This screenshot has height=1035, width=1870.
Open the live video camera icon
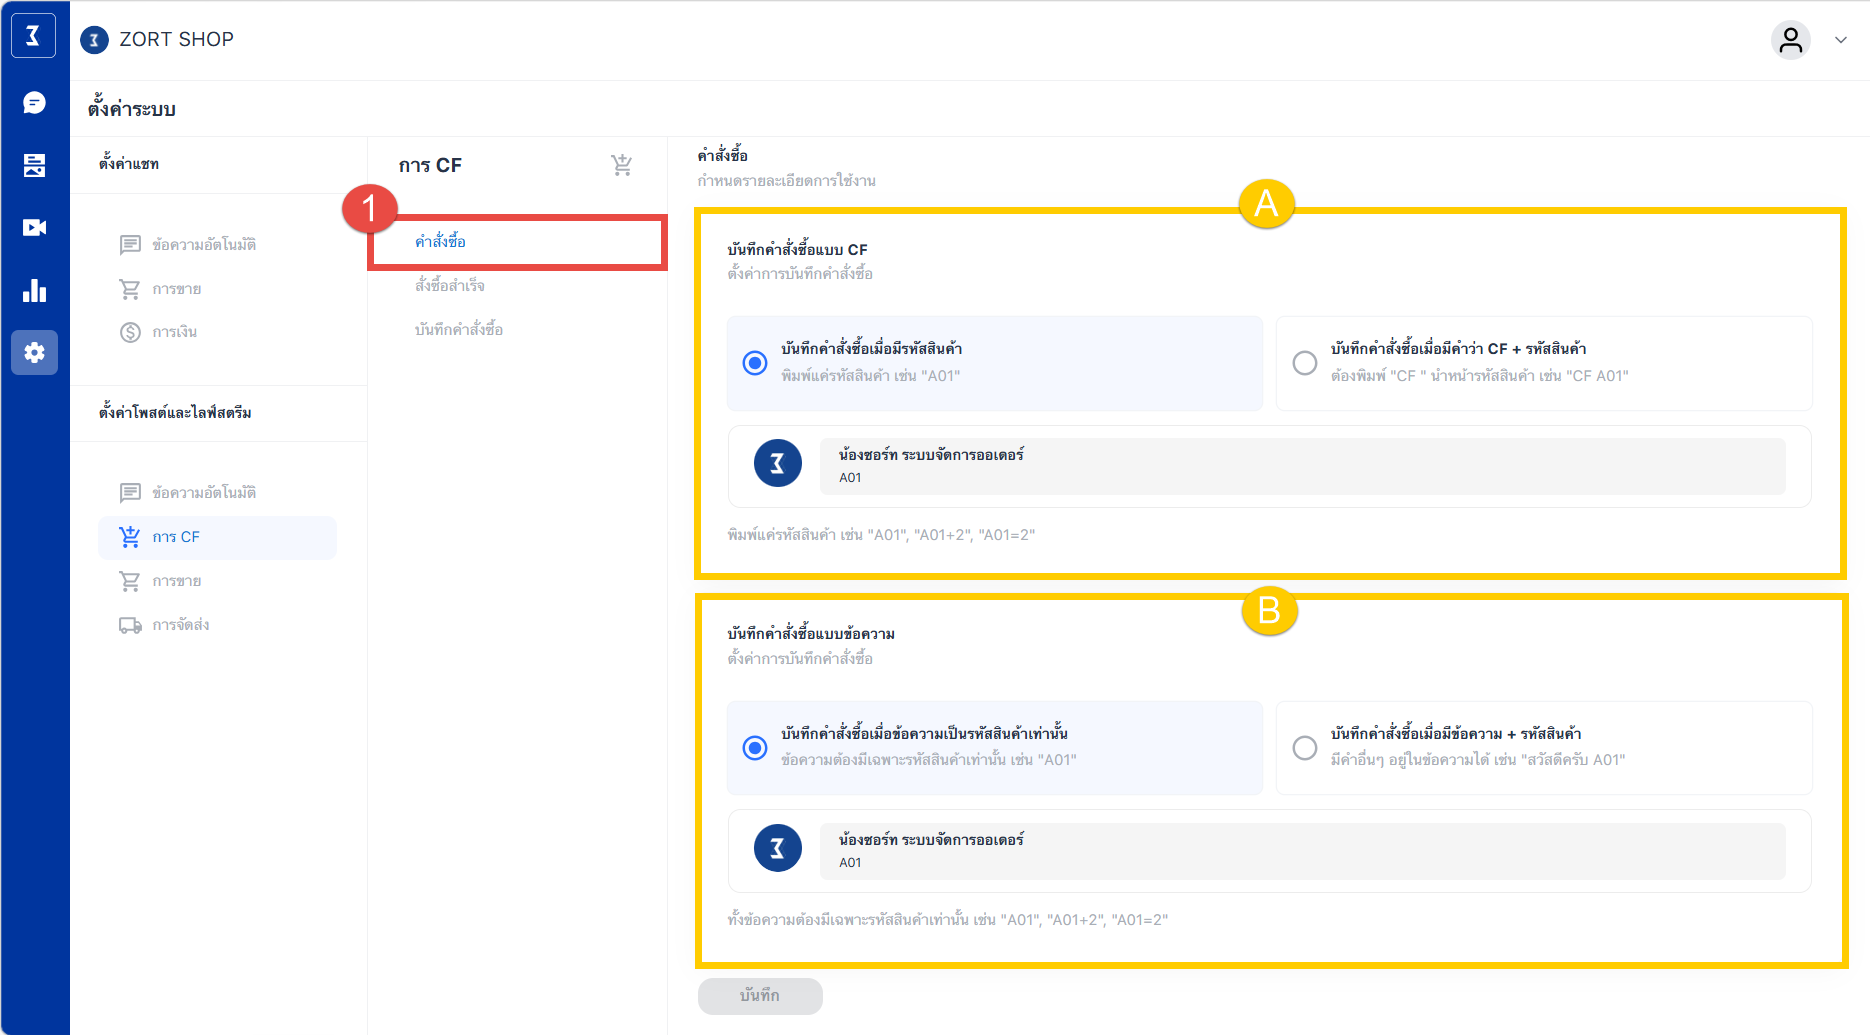34,228
